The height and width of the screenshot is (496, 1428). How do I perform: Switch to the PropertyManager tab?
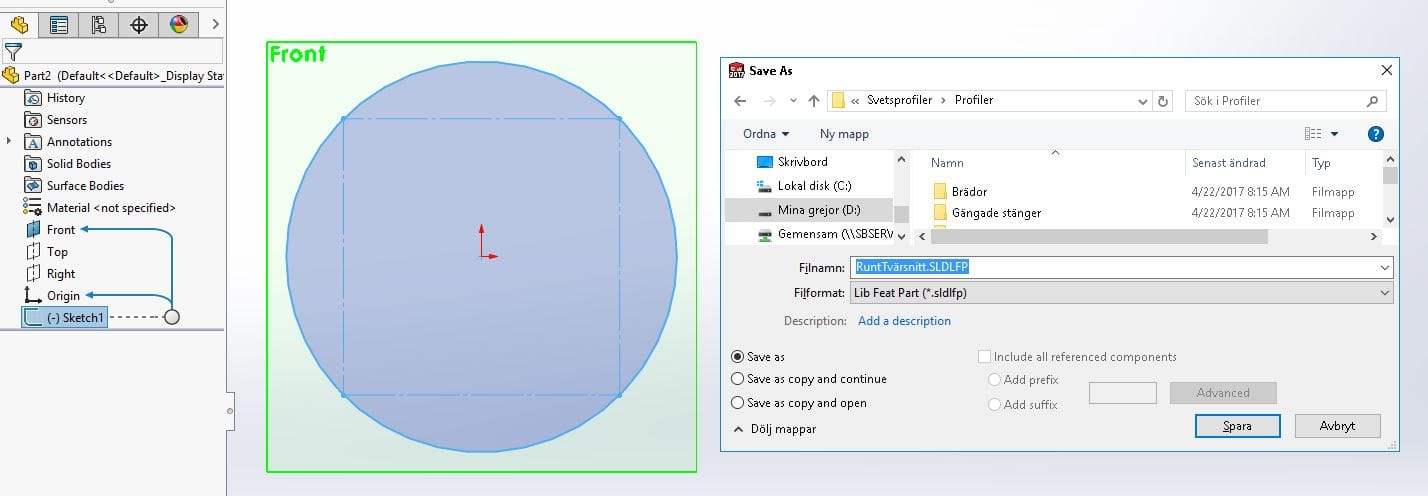pos(59,25)
